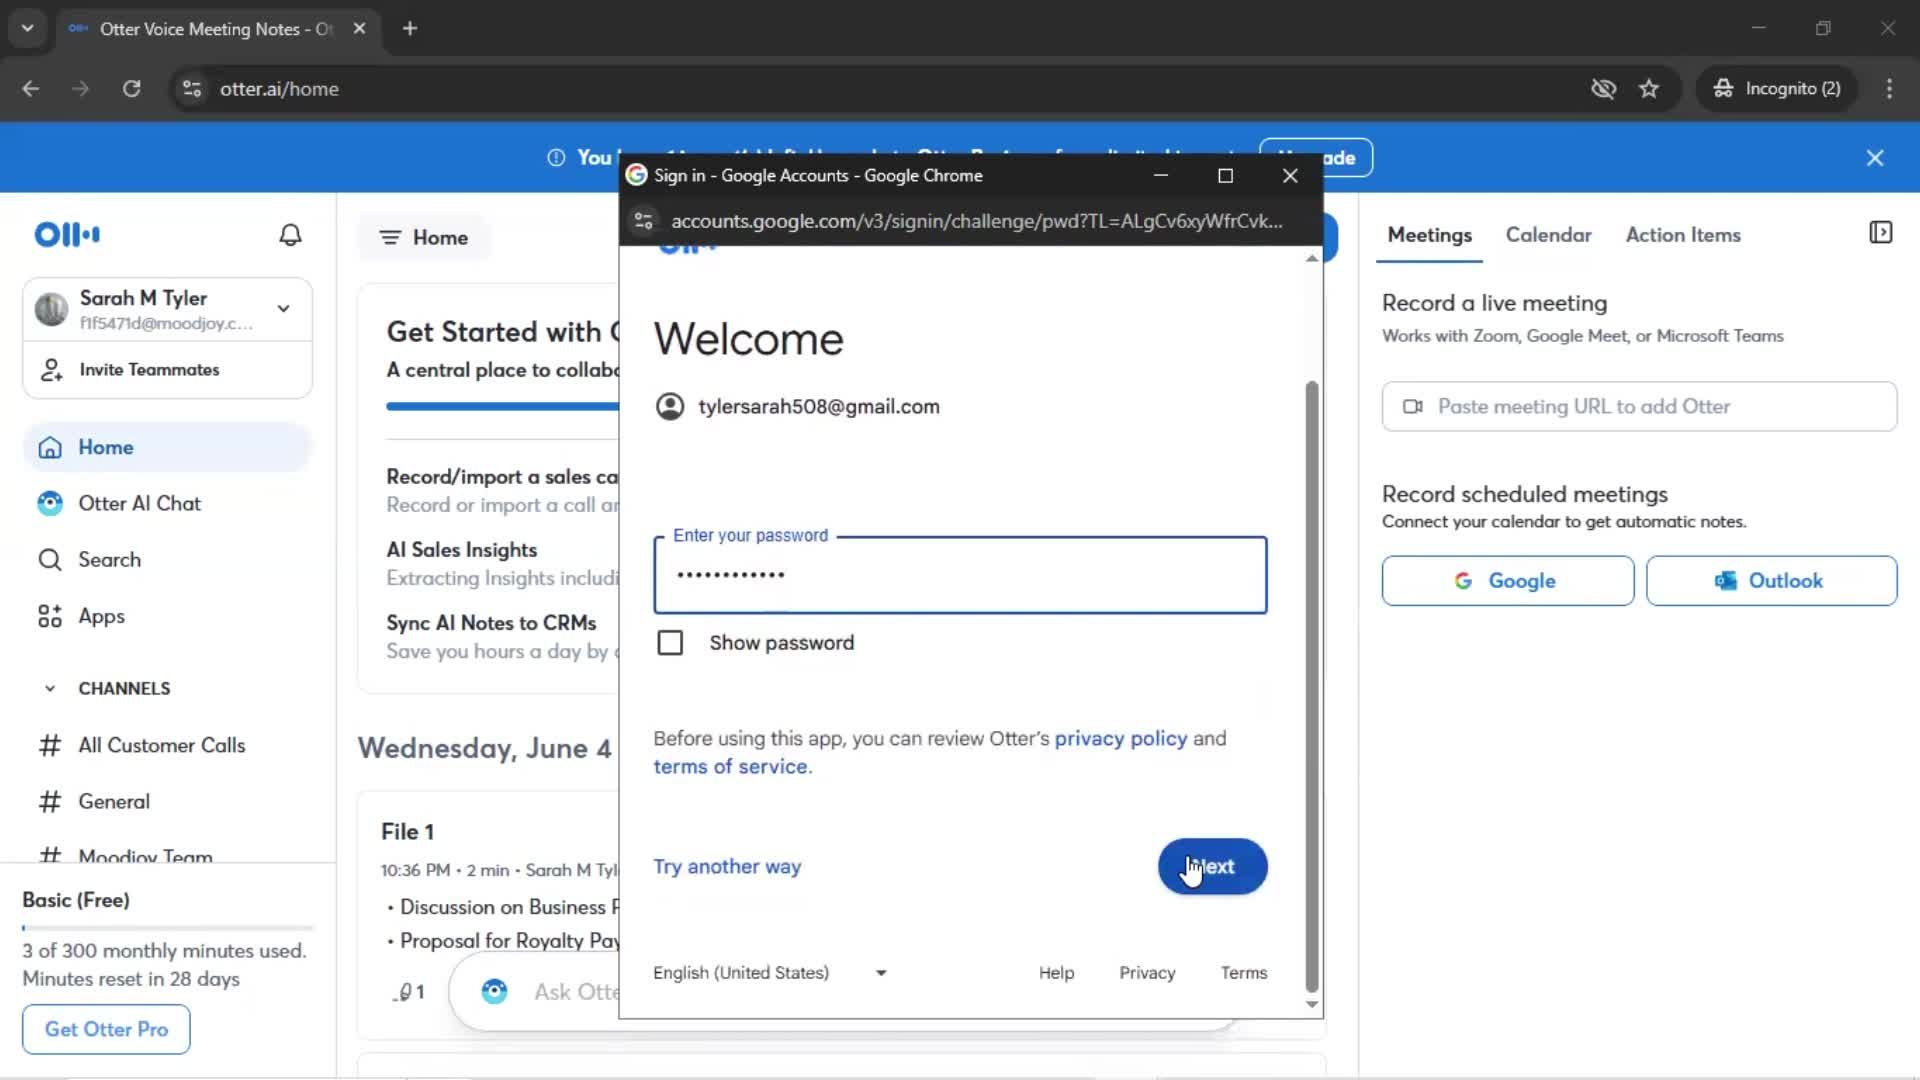The image size is (1920, 1080).
Task: Click the Otter logo in the sidebar
Action: (x=67, y=235)
